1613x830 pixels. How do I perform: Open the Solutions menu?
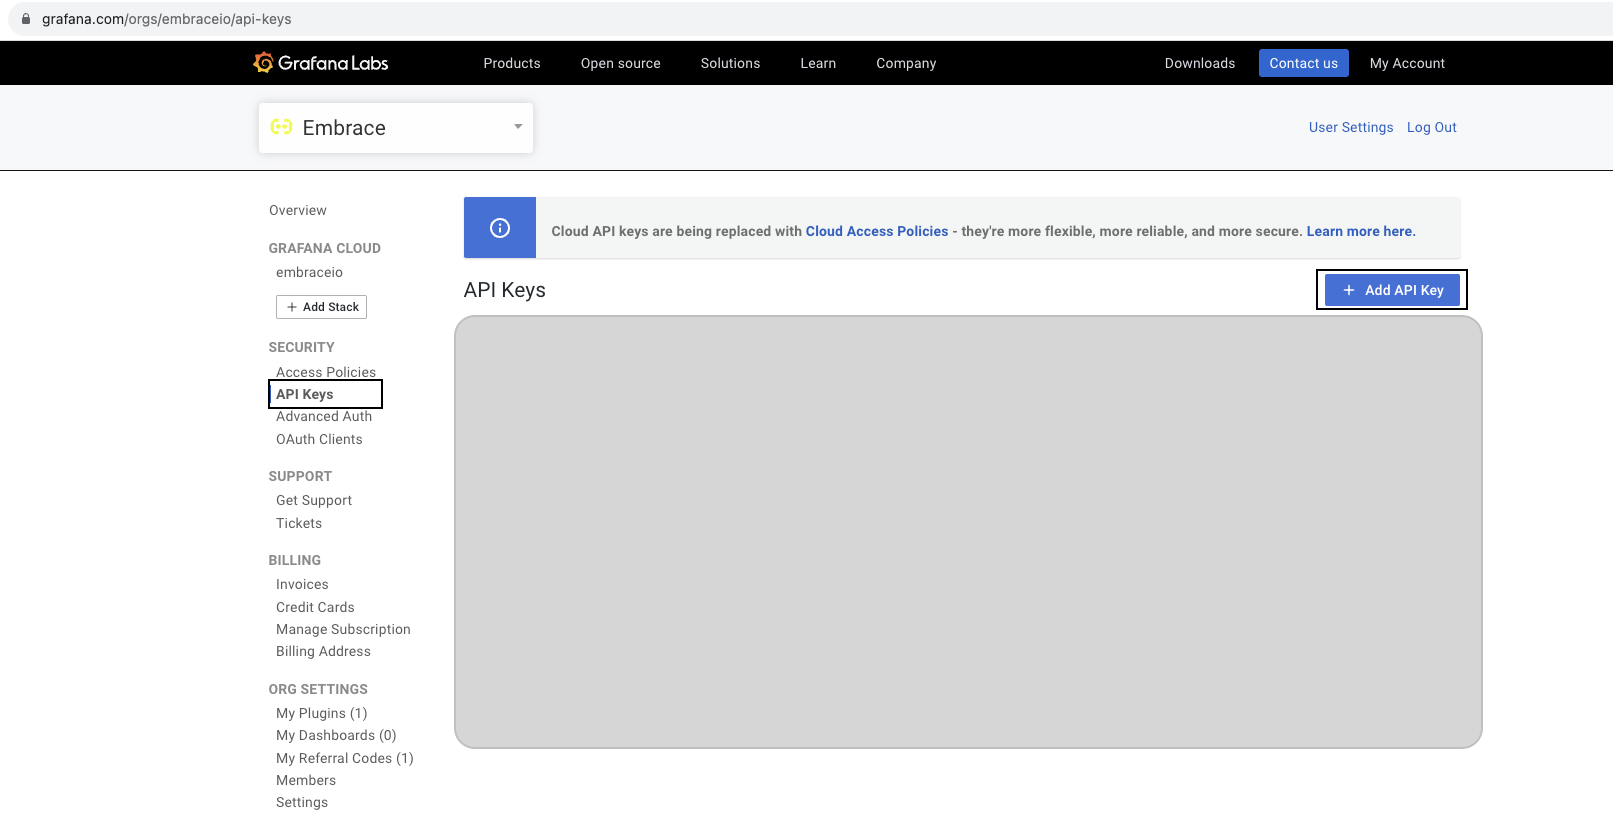point(730,63)
